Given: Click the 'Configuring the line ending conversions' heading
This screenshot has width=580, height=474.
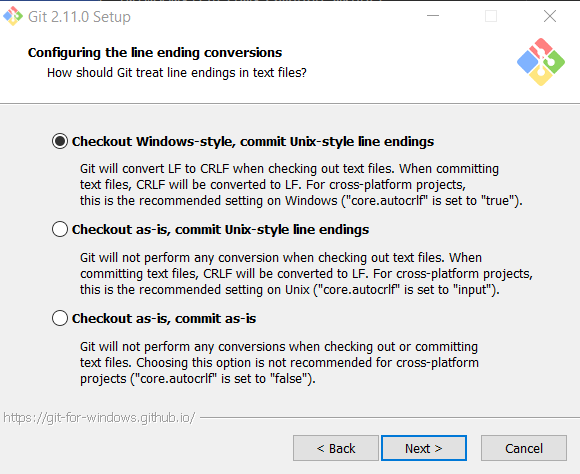Looking at the screenshot, I should [x=155, y=53].
